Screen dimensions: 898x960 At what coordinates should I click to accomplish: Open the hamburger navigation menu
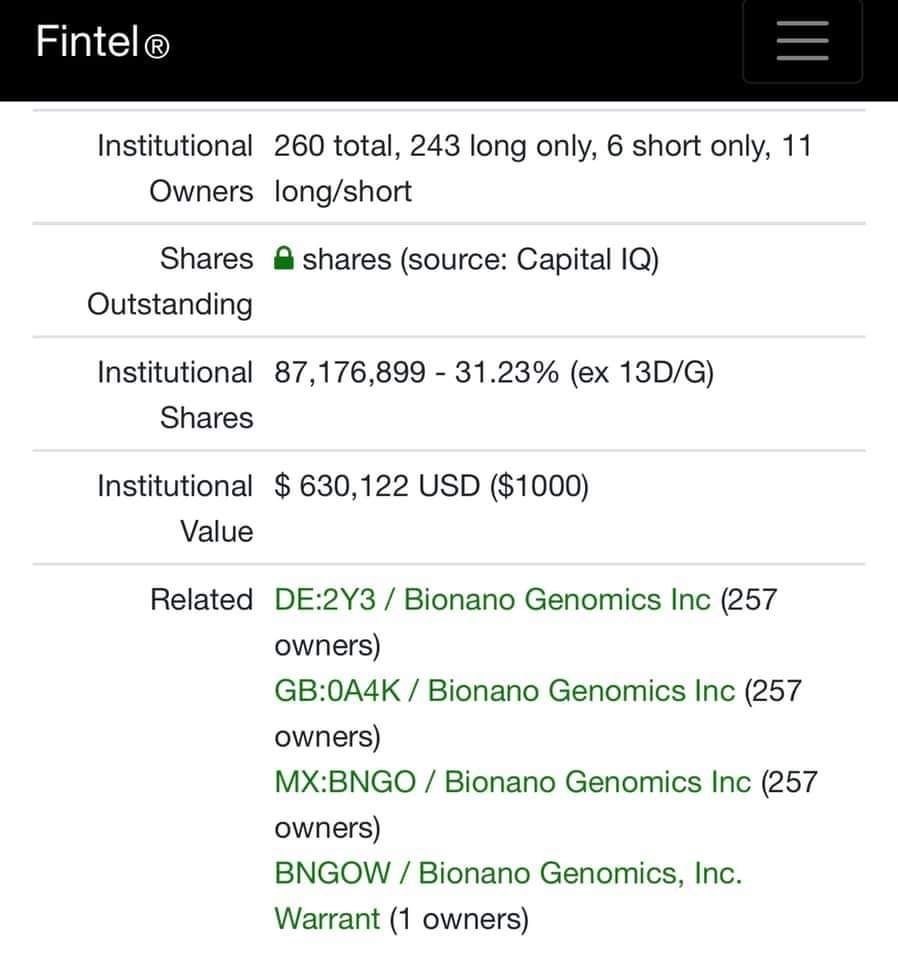click(x=803, y=40)
